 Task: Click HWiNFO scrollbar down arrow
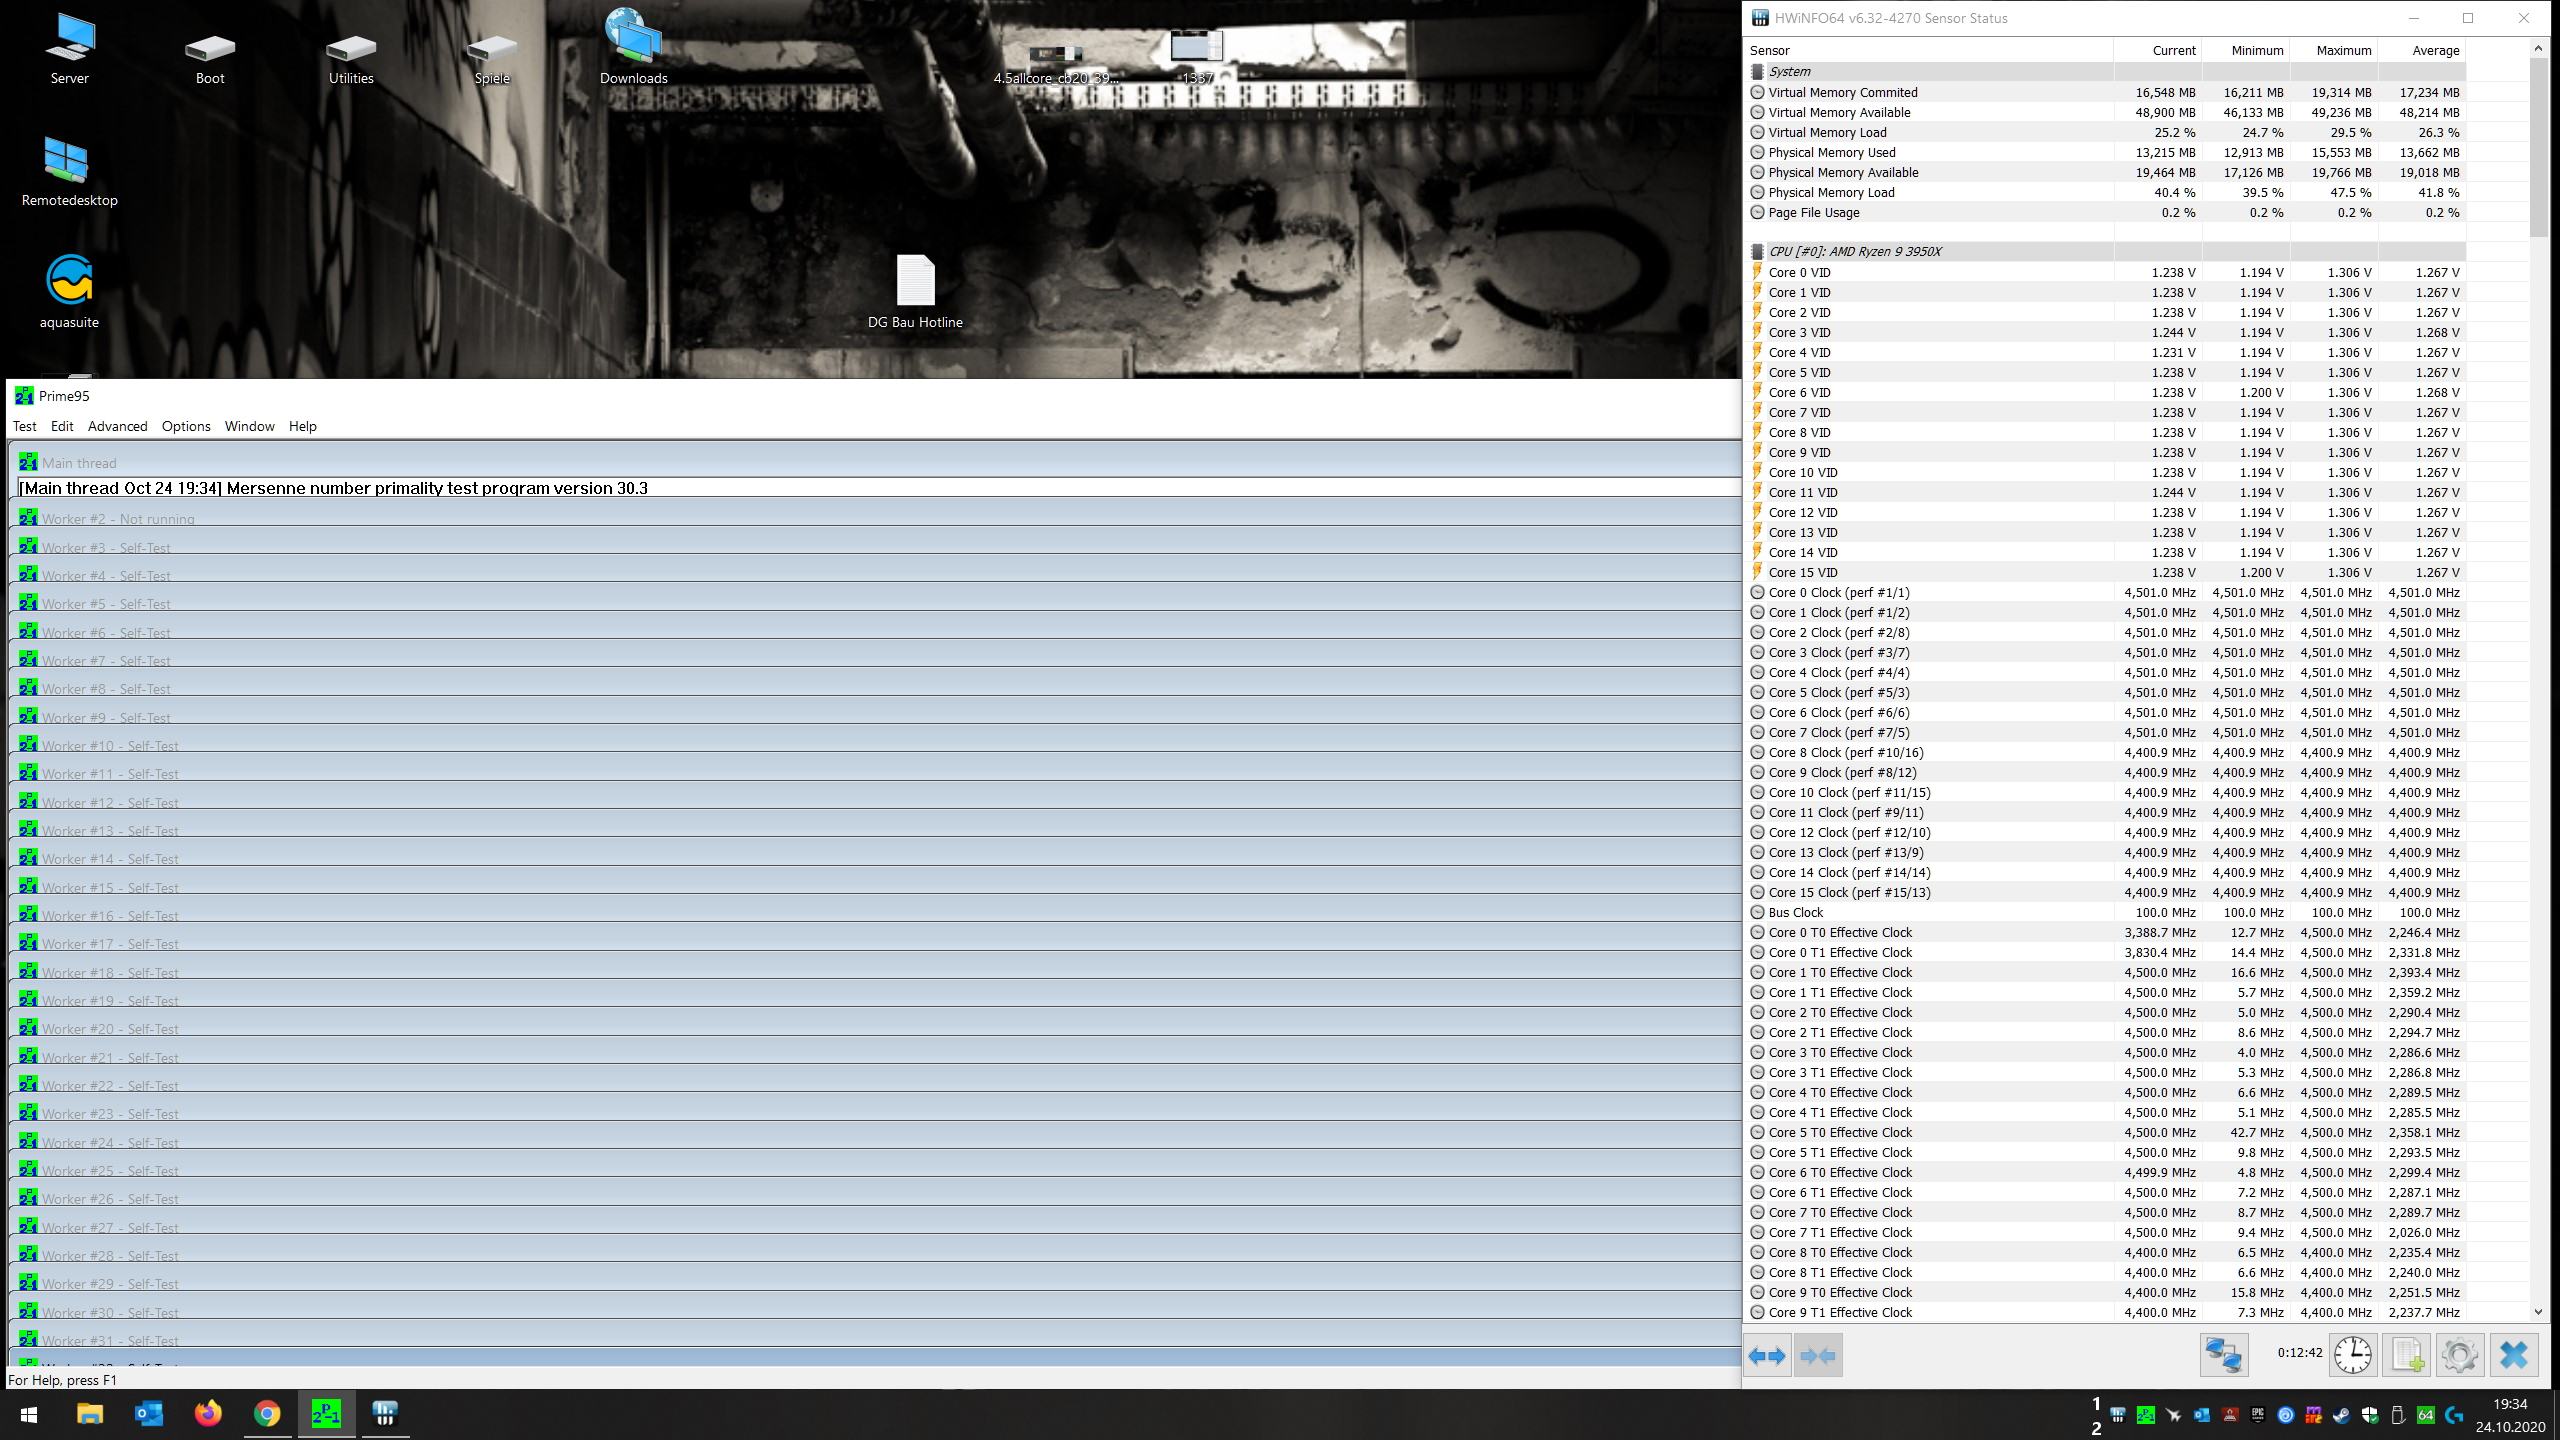click(x=2538, y=1312)
